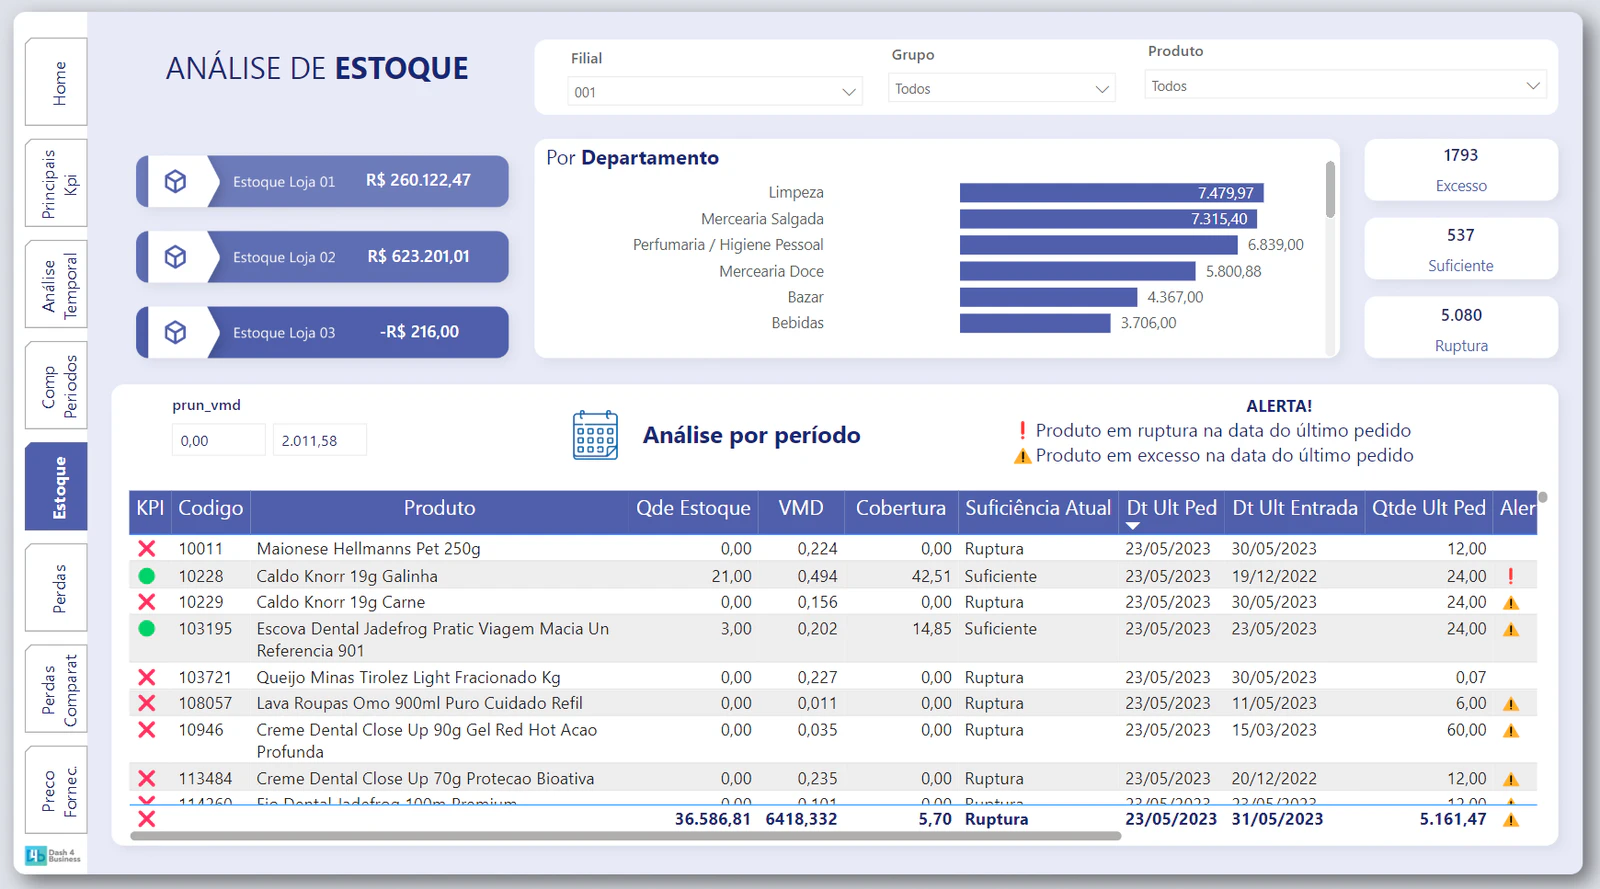Open the Perdas Comparat tab

click(x=56, y=689)
